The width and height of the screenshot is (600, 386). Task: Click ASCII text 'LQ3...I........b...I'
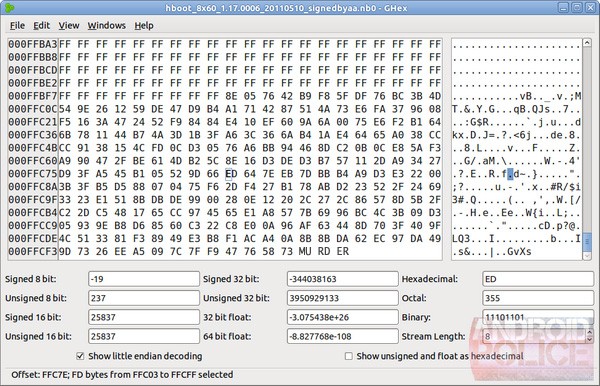(516, 239)
